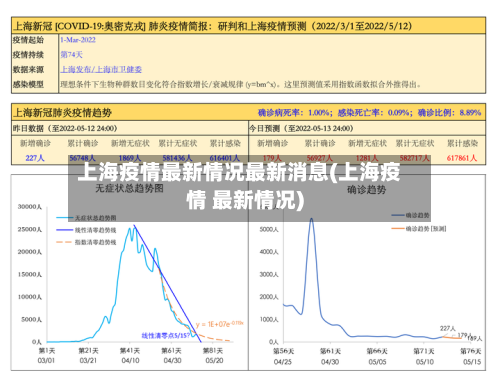Click 新增无症状 column header under 昨日数据
Viewport: 500px width, 377px height.
coord(130,143)
